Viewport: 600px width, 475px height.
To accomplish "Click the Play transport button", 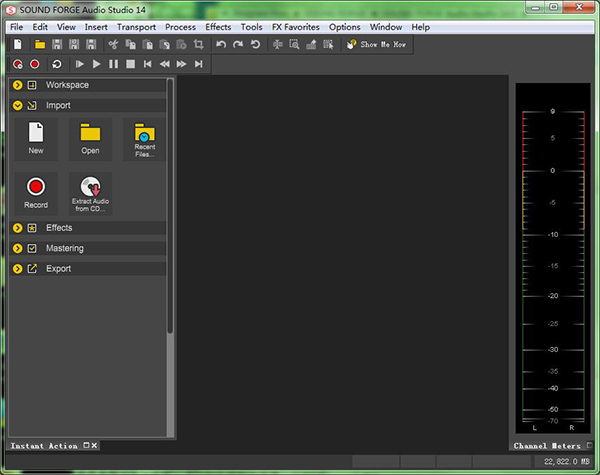I will pos(96,64).
